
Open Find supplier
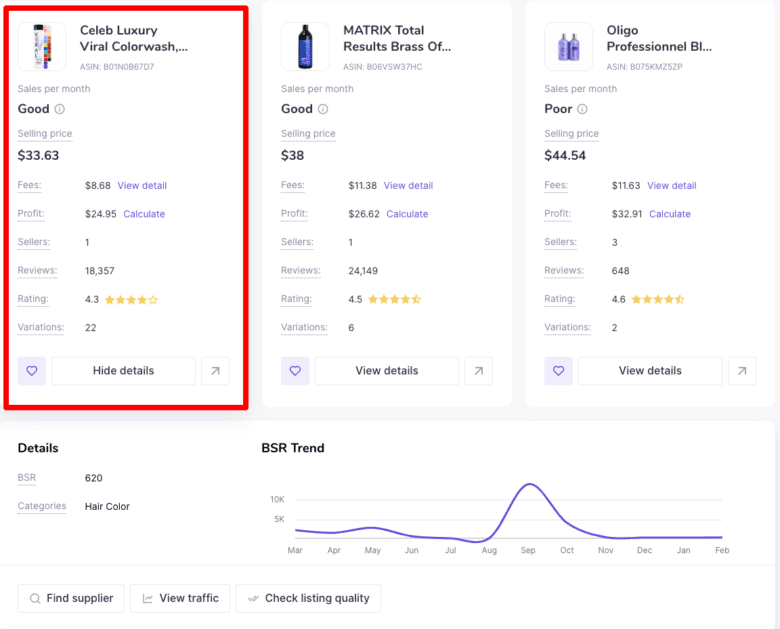[x=71, y=598]
